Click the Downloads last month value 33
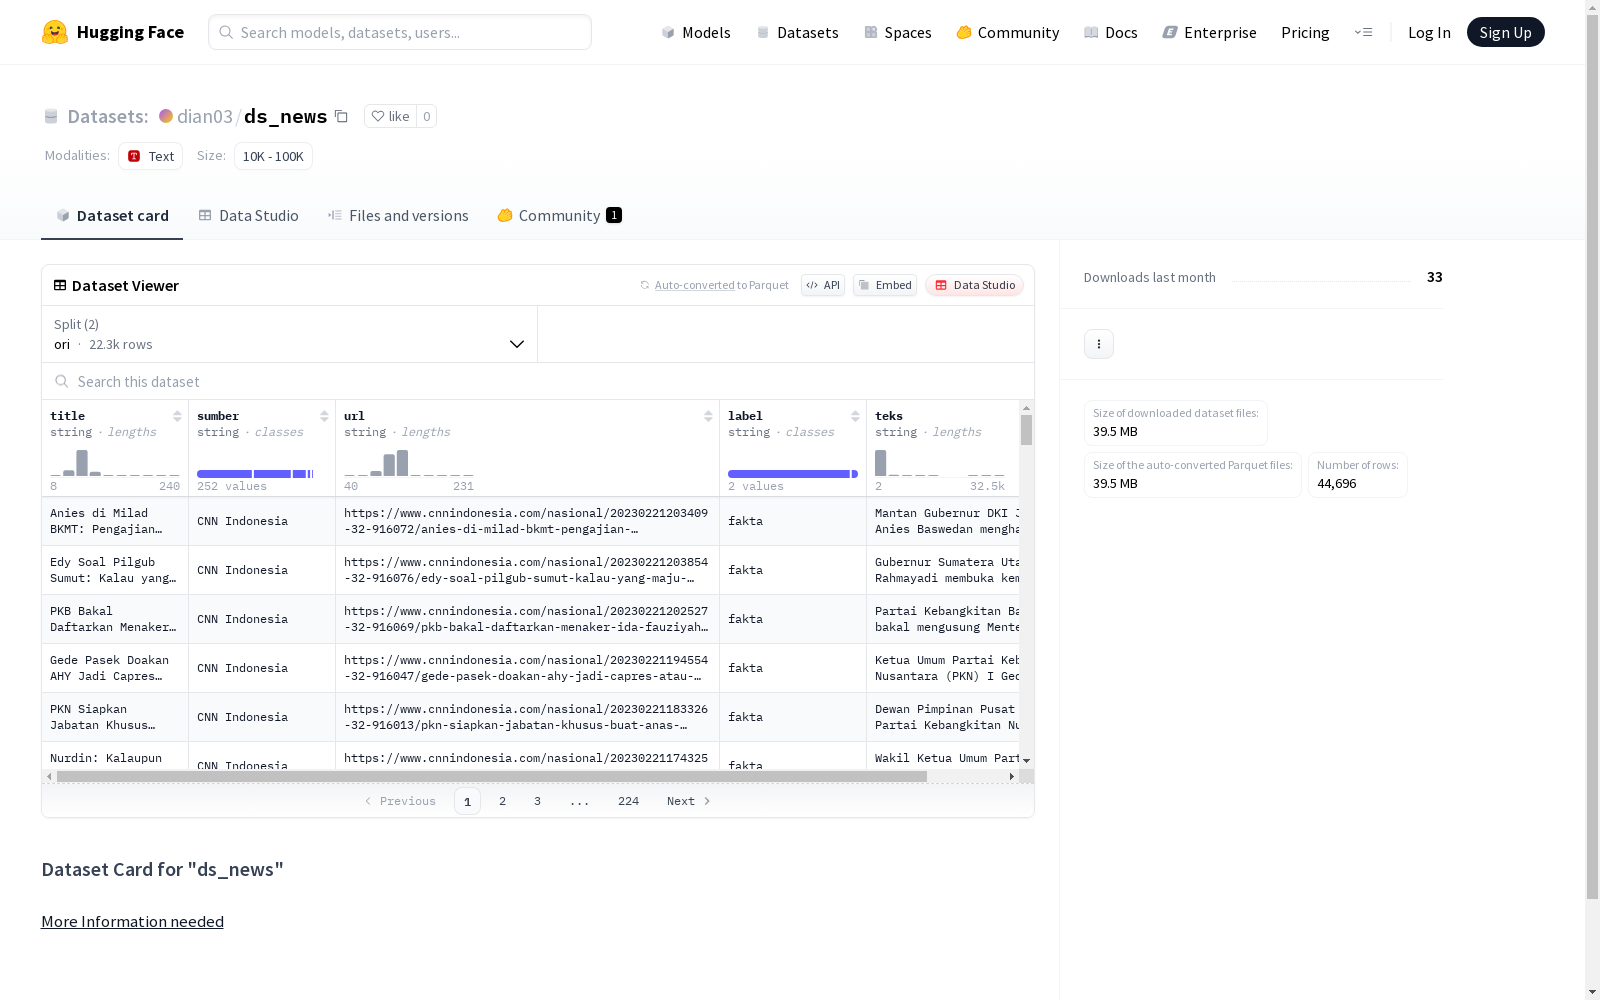The height and width of the screenshot is (1000, 1600). coord(1435,277)
